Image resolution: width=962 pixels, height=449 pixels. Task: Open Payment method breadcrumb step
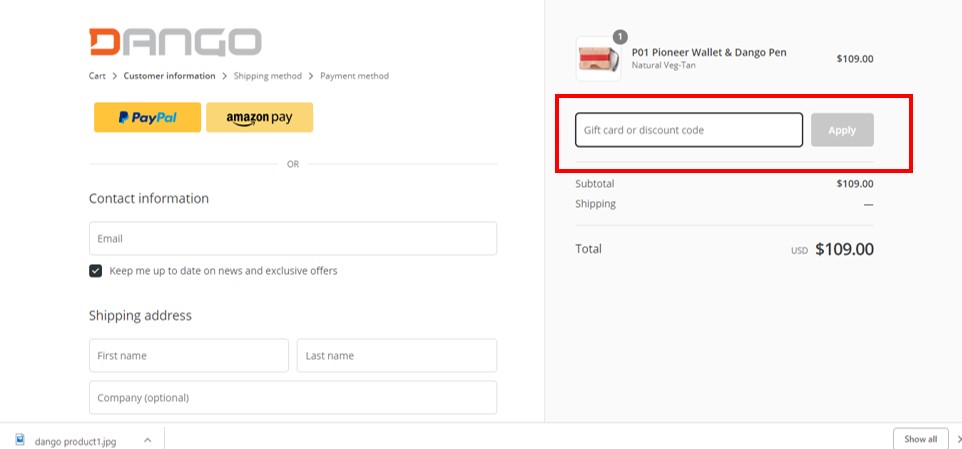[x=355, y=76]
